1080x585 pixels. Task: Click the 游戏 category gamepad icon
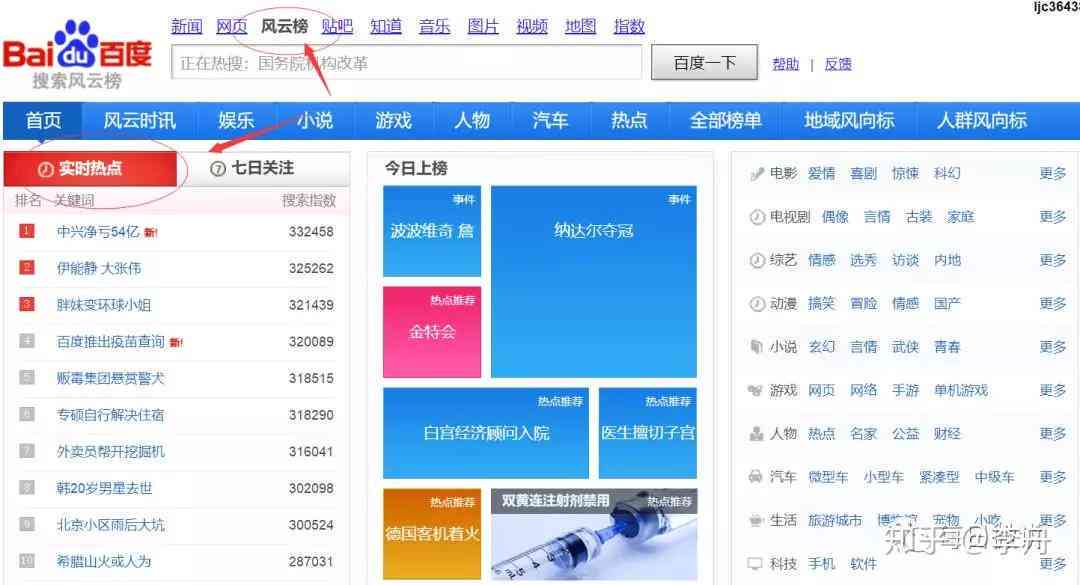click(x=756, y=390)
